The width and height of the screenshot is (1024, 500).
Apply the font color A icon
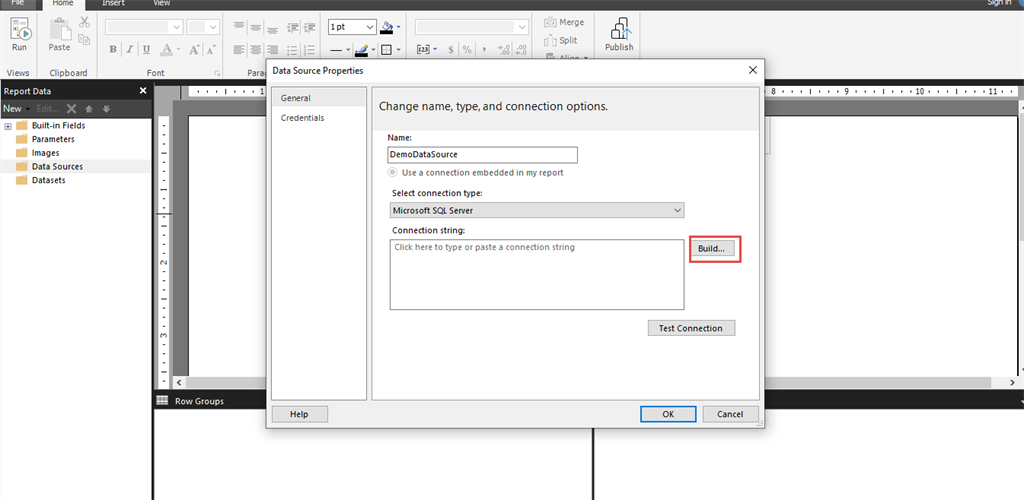coord(167,50)
